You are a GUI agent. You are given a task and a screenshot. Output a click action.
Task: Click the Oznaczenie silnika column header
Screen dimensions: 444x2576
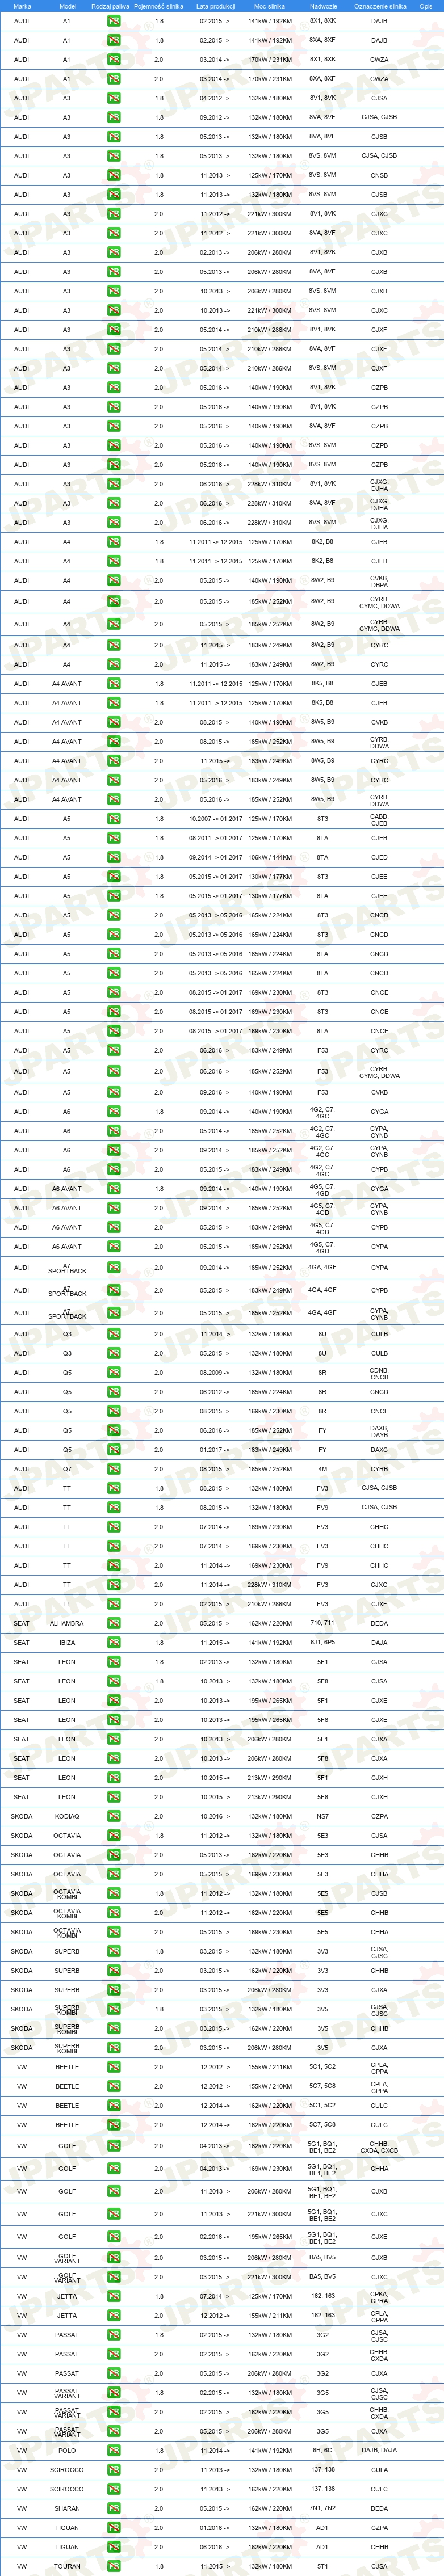pos(380,6)
